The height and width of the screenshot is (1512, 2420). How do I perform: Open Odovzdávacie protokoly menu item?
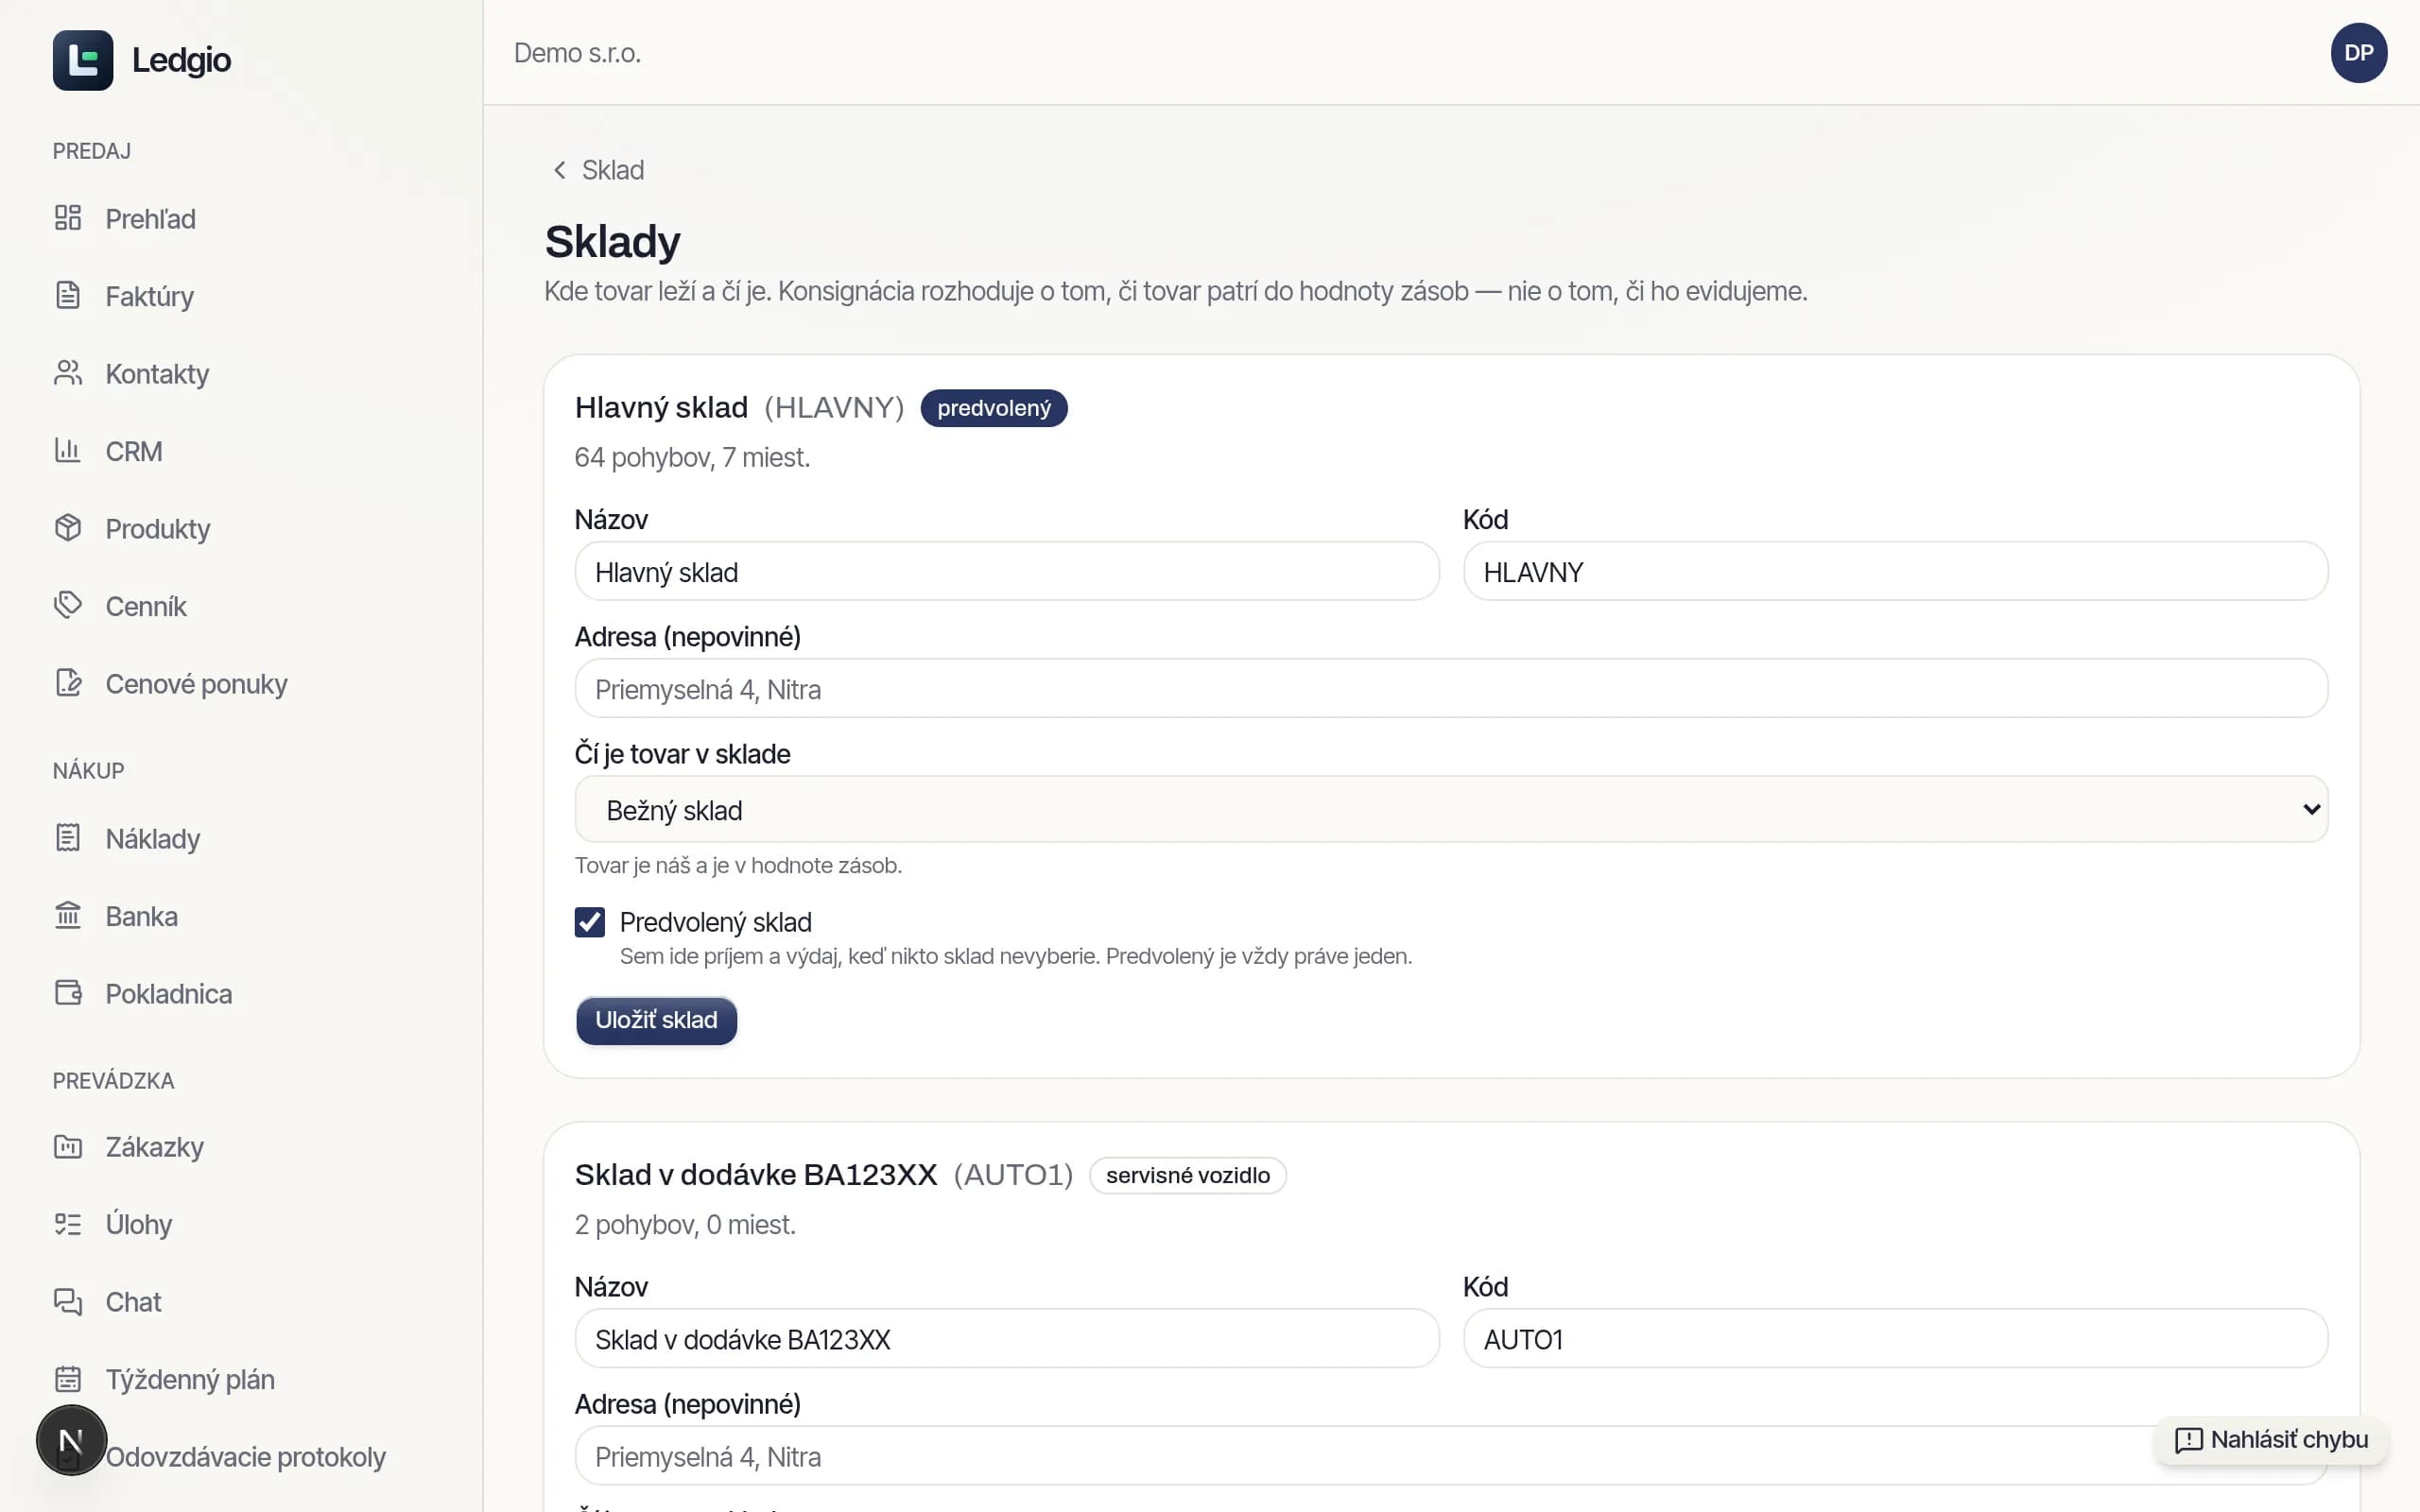(x=245, y=1457)
